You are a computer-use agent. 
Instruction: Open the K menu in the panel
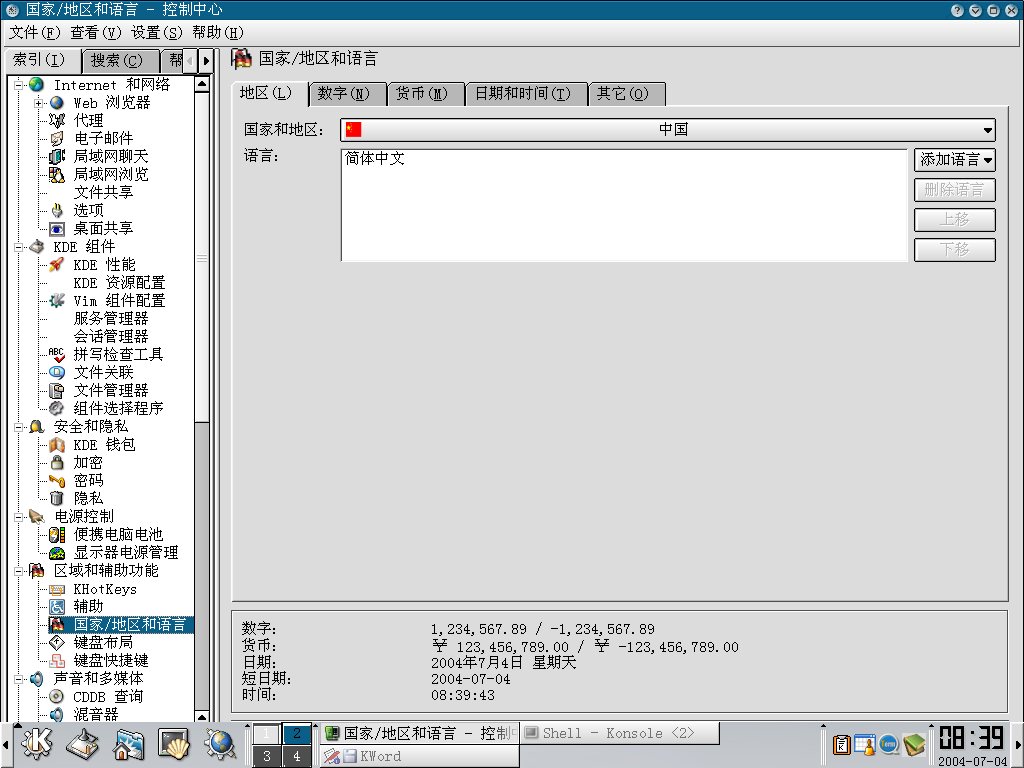point(37,744)
